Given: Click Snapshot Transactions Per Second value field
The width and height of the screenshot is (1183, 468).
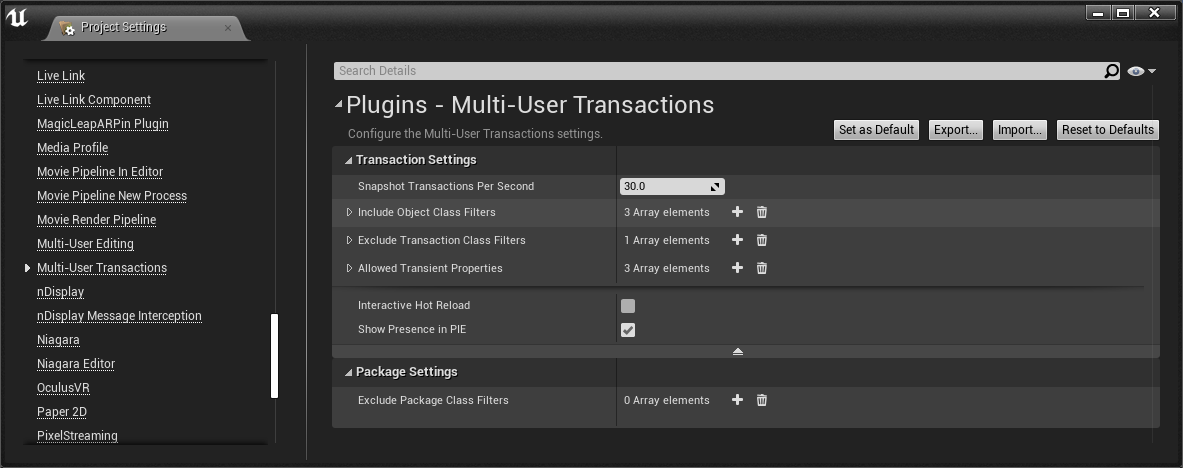Looking at the screenshot, I should [672, 186].
